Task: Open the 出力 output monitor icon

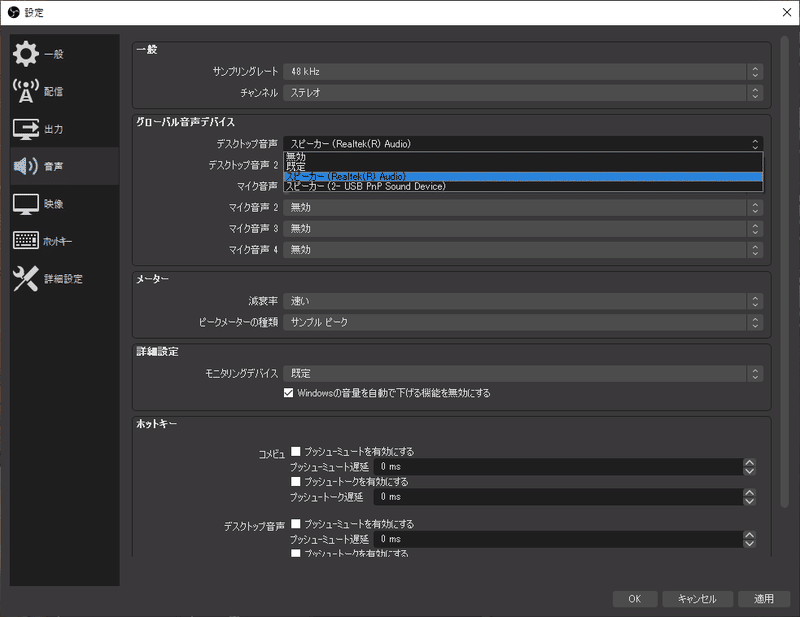Action: [x=26, y=129]
